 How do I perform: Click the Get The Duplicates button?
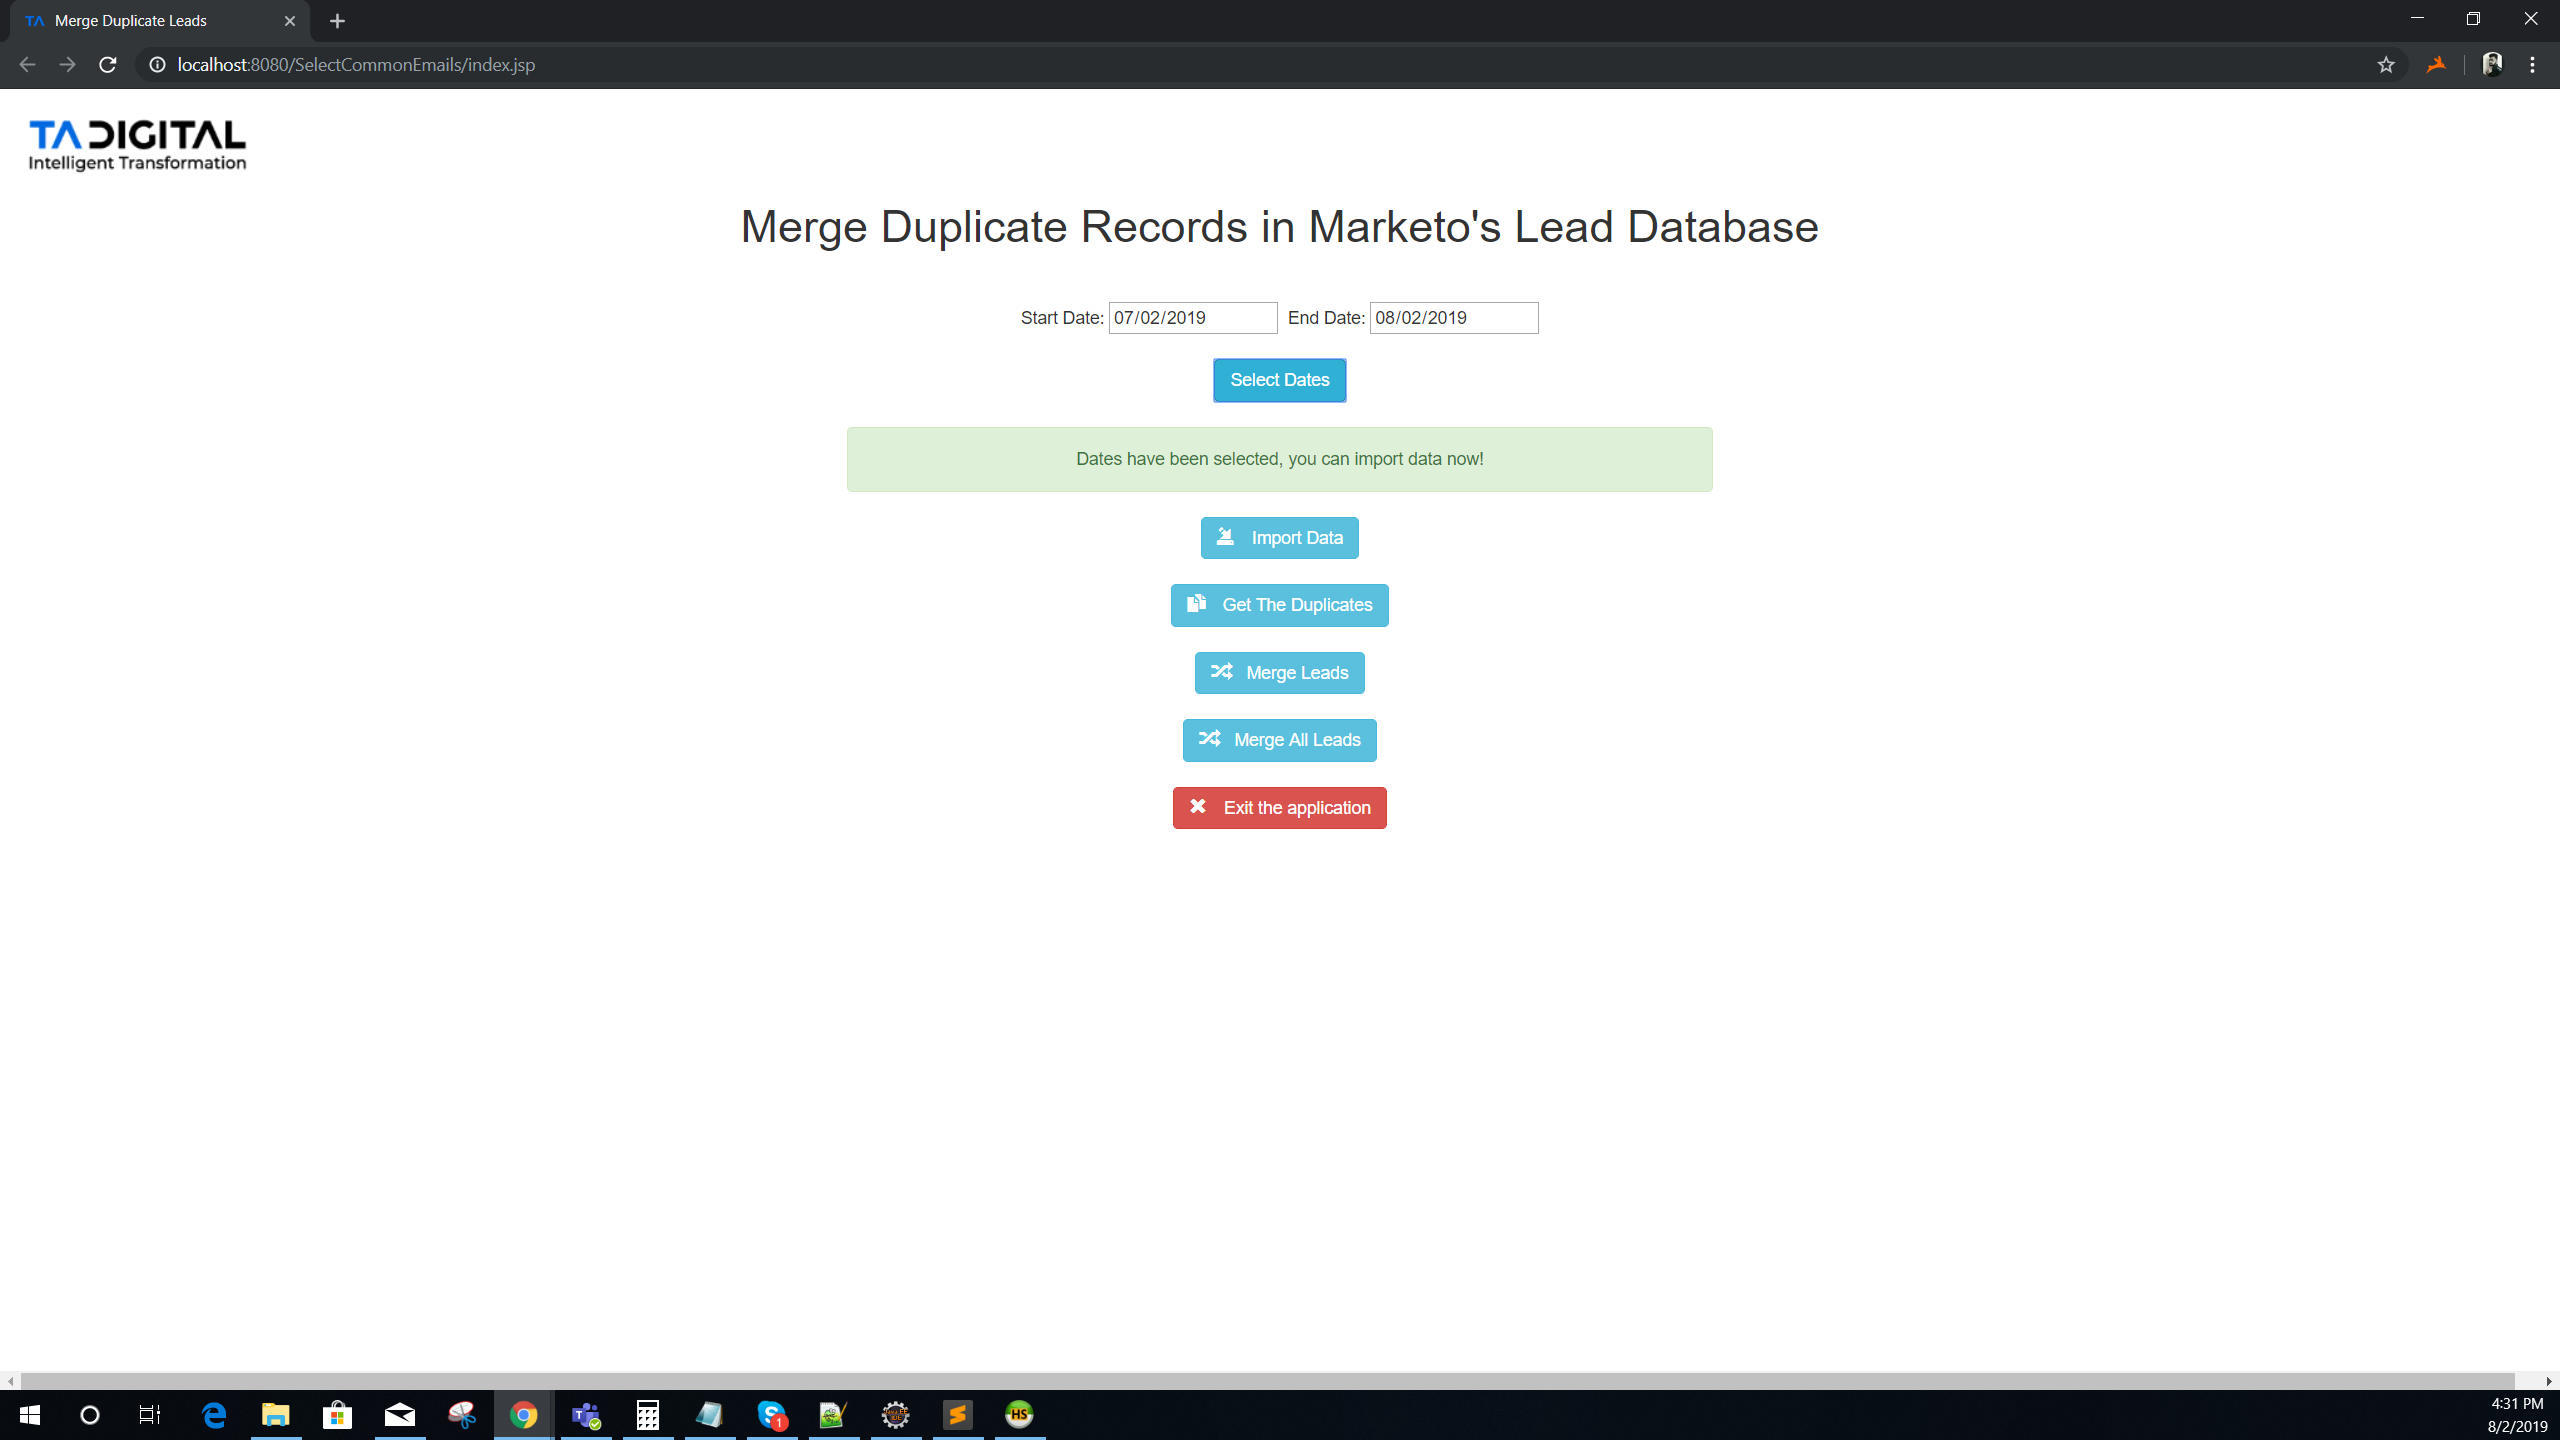coord(1280,603)
